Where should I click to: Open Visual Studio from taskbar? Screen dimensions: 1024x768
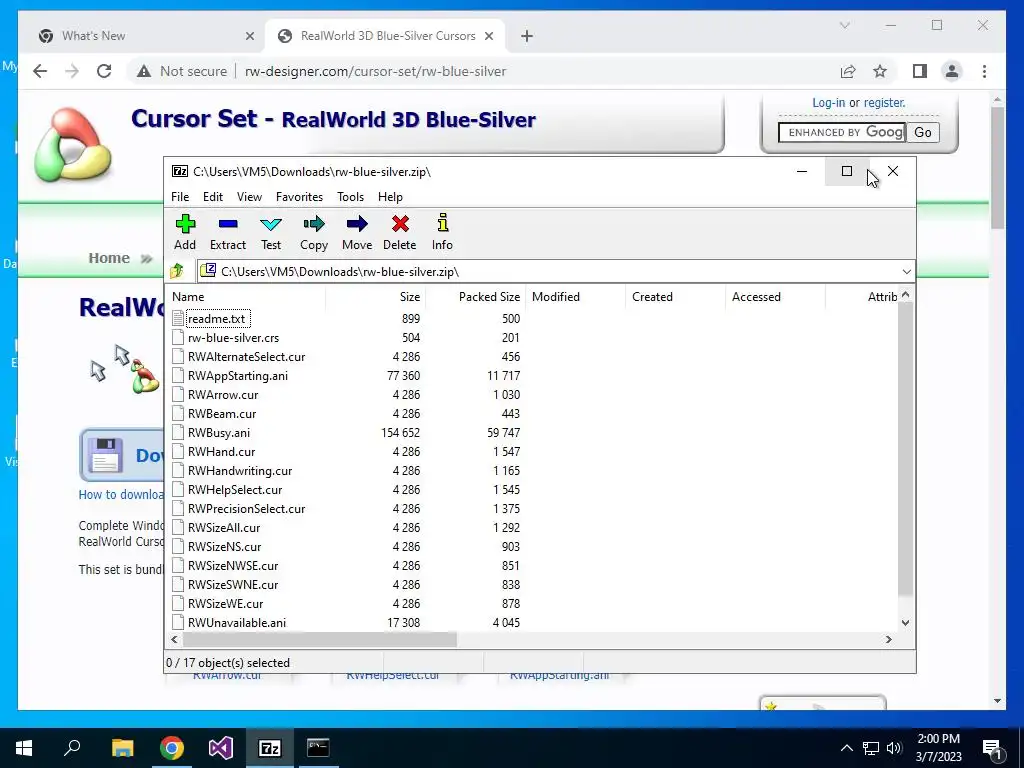click(221, 748)
